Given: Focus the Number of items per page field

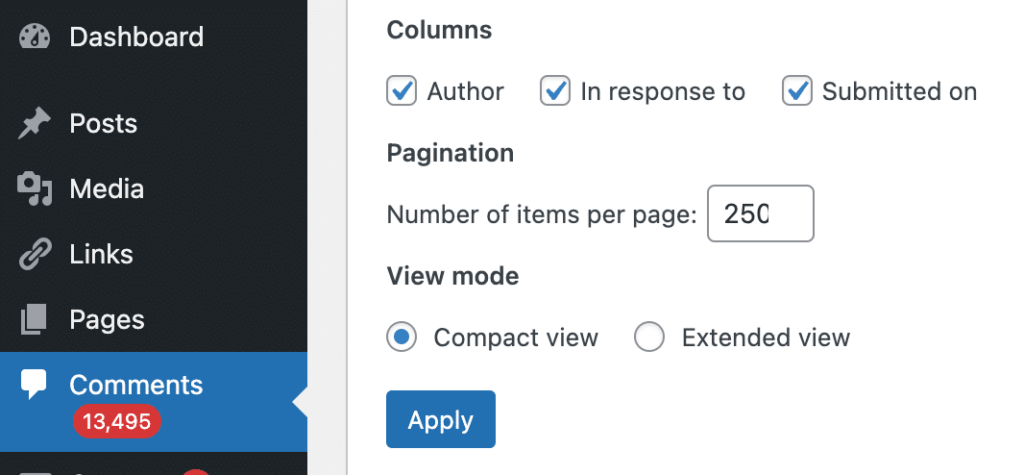Looking at the screenshot, I should 760,214.
